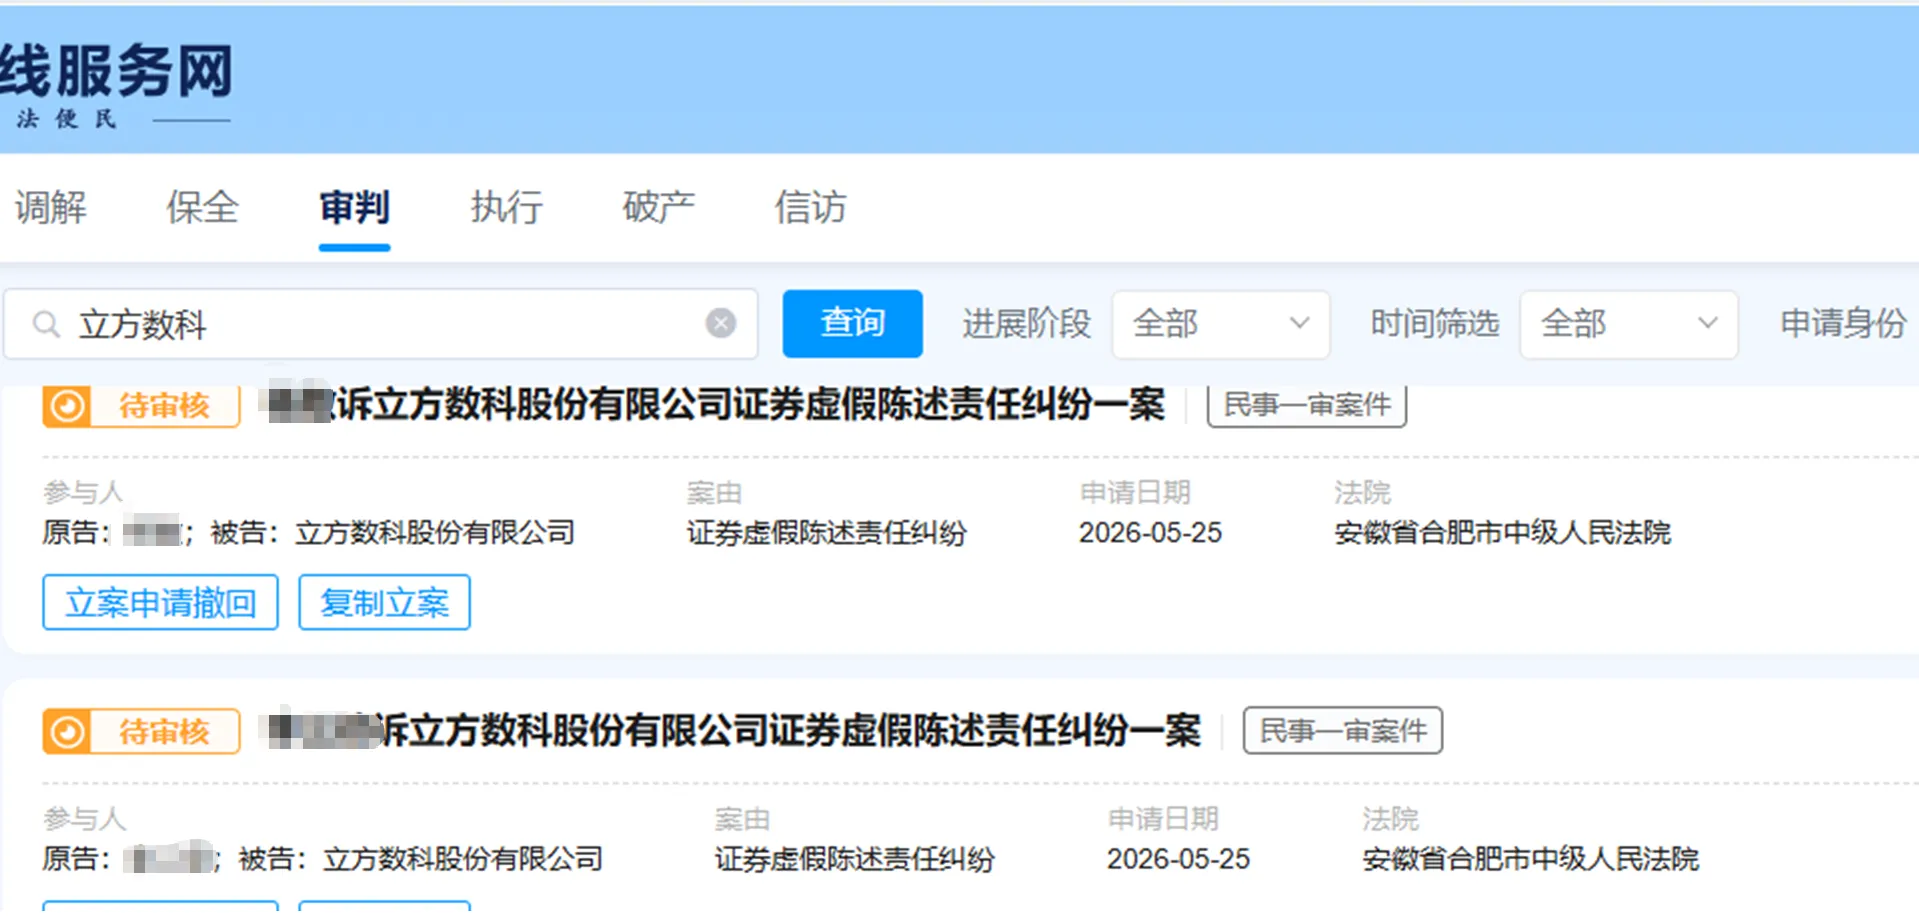This screenshot has width=1919, height=920.
Task: Click the search magnifier icon
Action: [x=46, y=324]
